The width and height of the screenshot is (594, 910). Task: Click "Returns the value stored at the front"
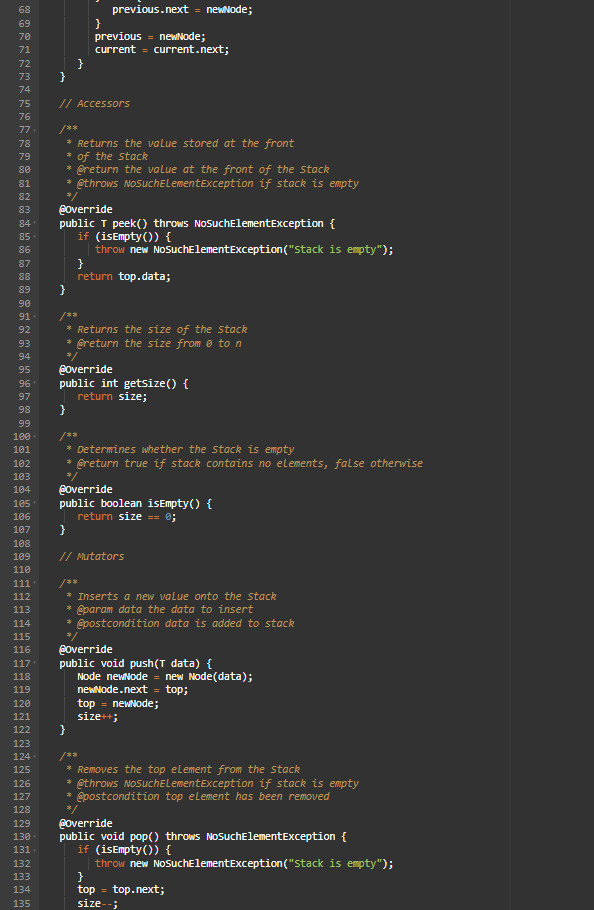pyautogui.click(x=186, y=143)
